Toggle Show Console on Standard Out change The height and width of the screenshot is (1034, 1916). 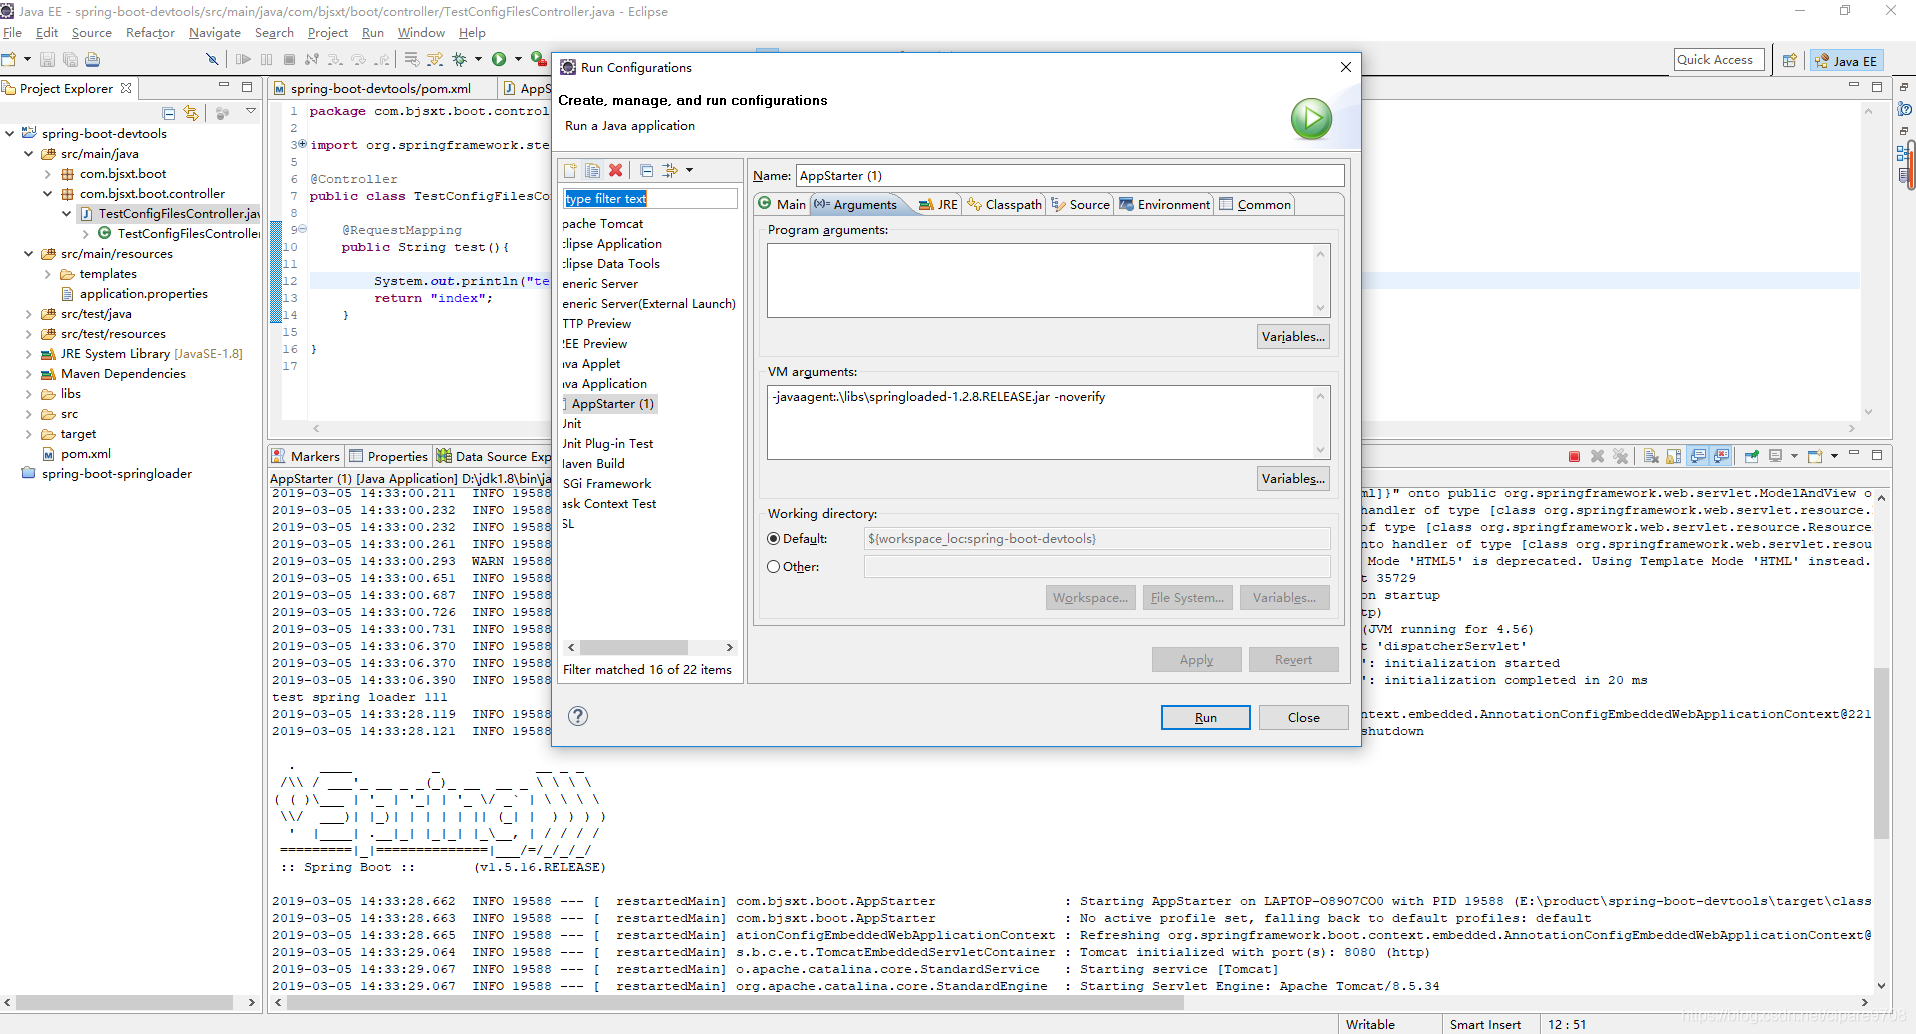[x=1698, y=457]
